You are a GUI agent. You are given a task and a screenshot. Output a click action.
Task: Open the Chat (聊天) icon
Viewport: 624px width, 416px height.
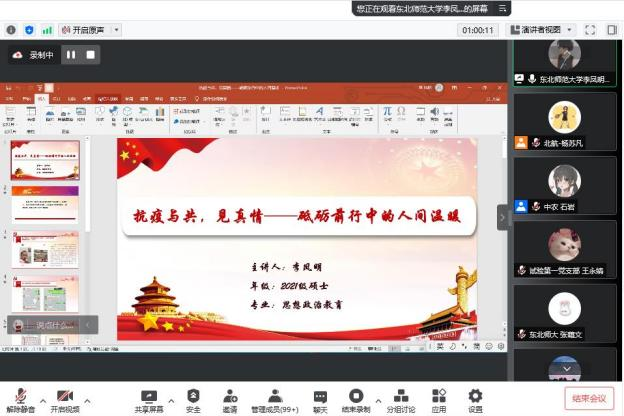(x=320, y=397)
